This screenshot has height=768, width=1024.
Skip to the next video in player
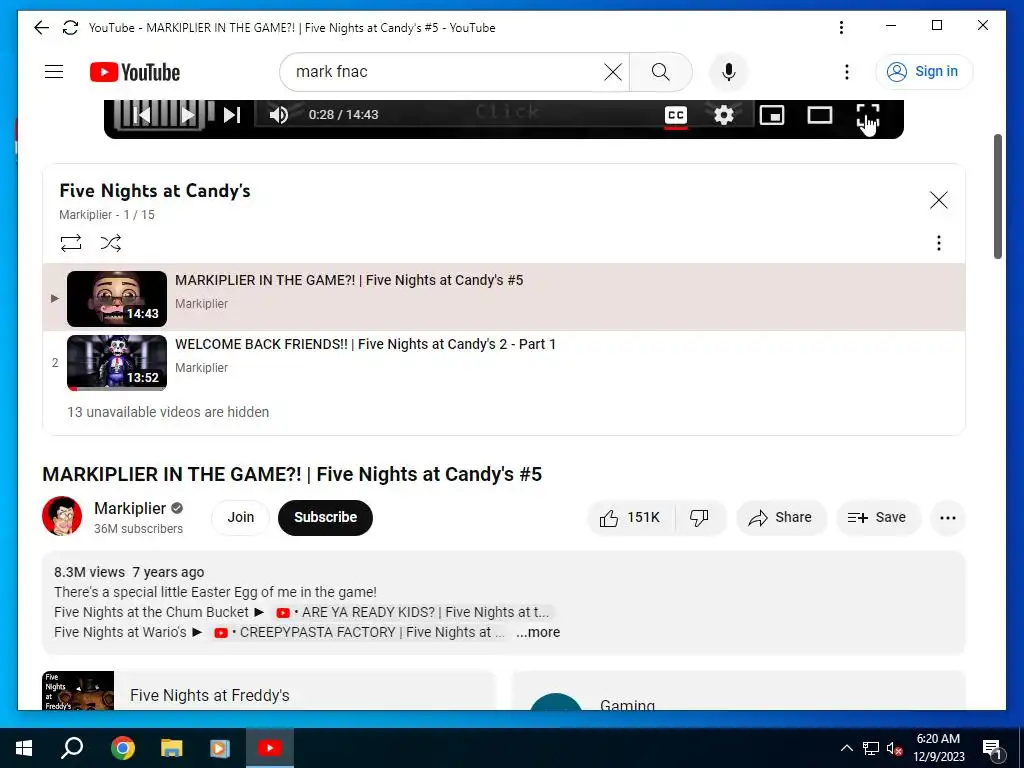point(232,115)
